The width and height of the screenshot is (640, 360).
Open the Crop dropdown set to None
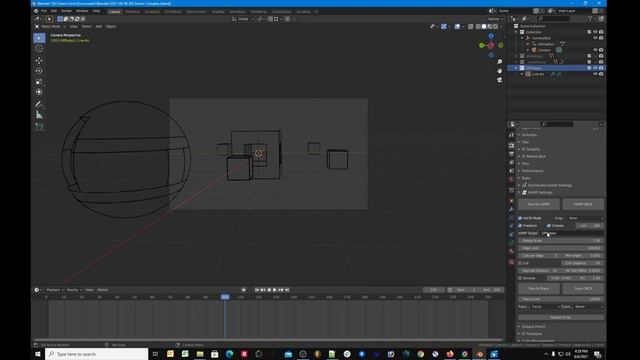585,218
